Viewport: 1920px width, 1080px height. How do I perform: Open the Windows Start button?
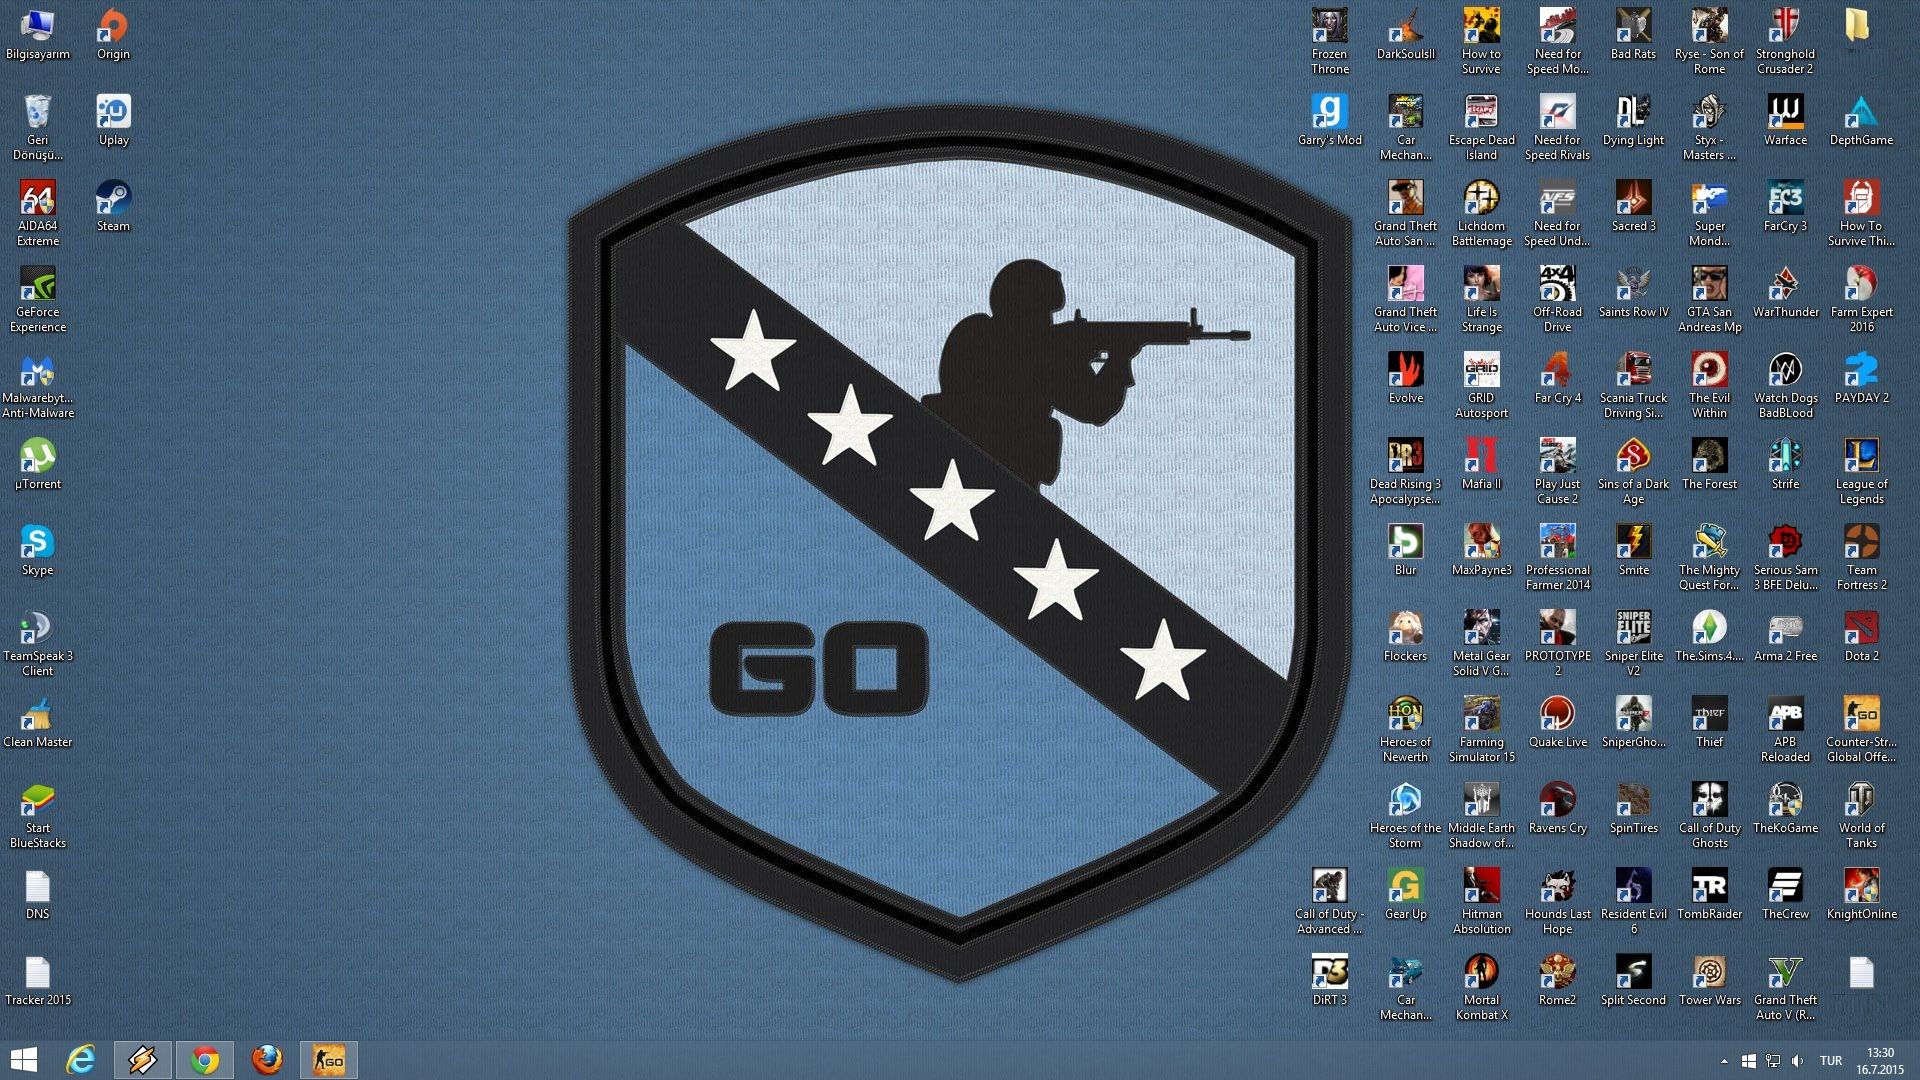coord(23,1060)
